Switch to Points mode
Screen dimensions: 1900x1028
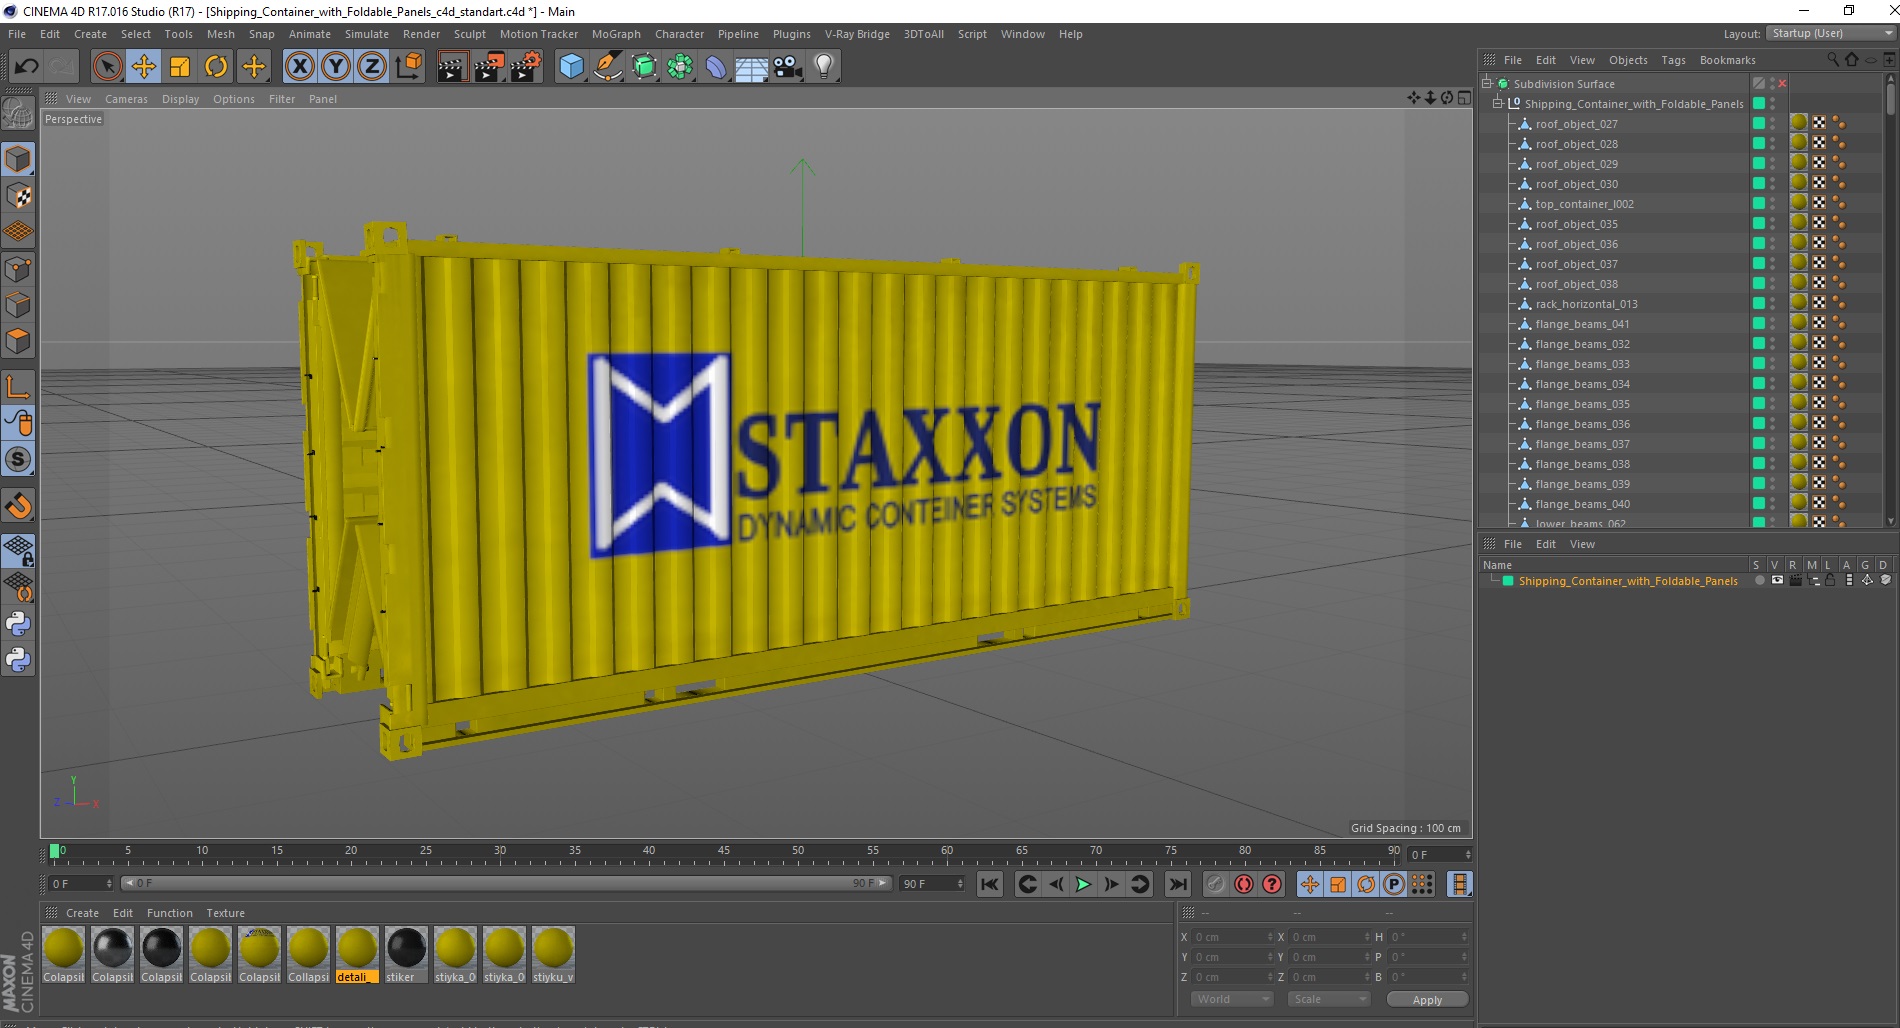pyautogui.click(x=18, y=269)
